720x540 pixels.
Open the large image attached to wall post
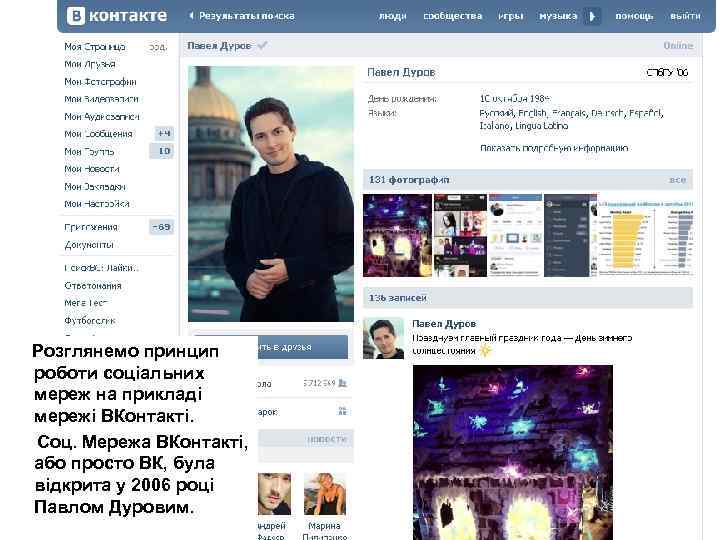[512, 452]
